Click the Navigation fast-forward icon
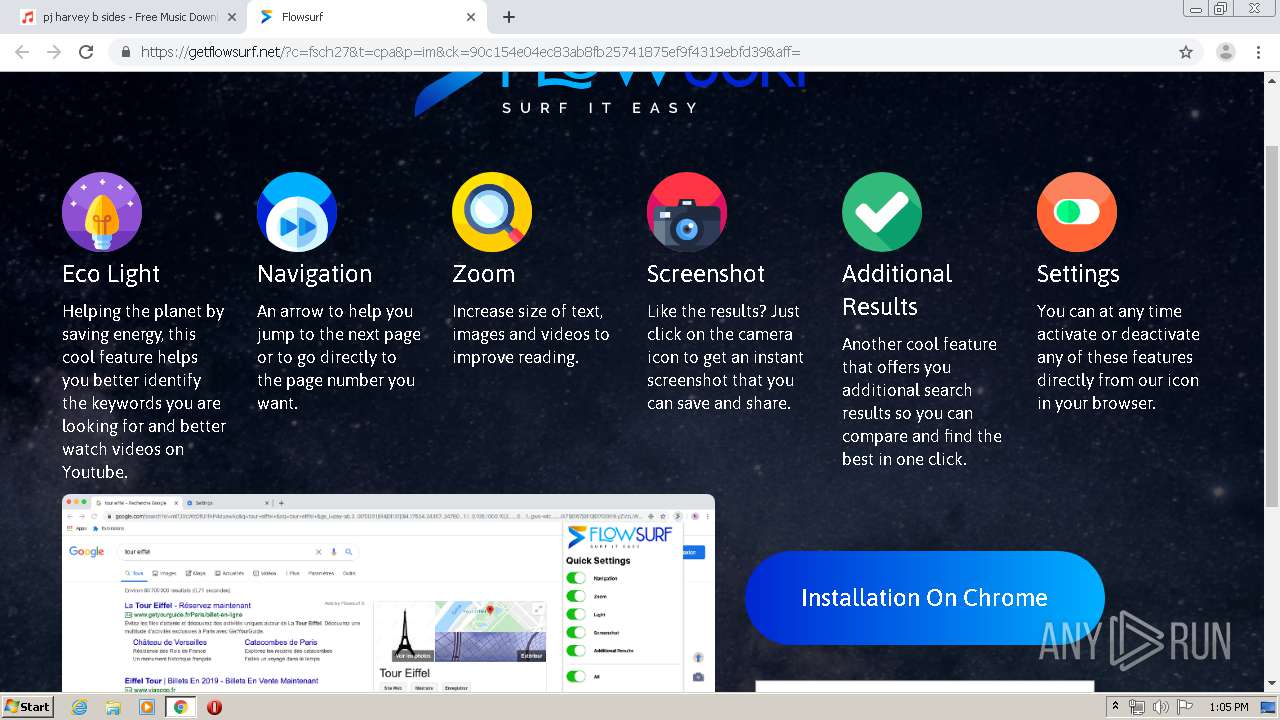This screenshot has height=720, width=1280. point(297,212)
